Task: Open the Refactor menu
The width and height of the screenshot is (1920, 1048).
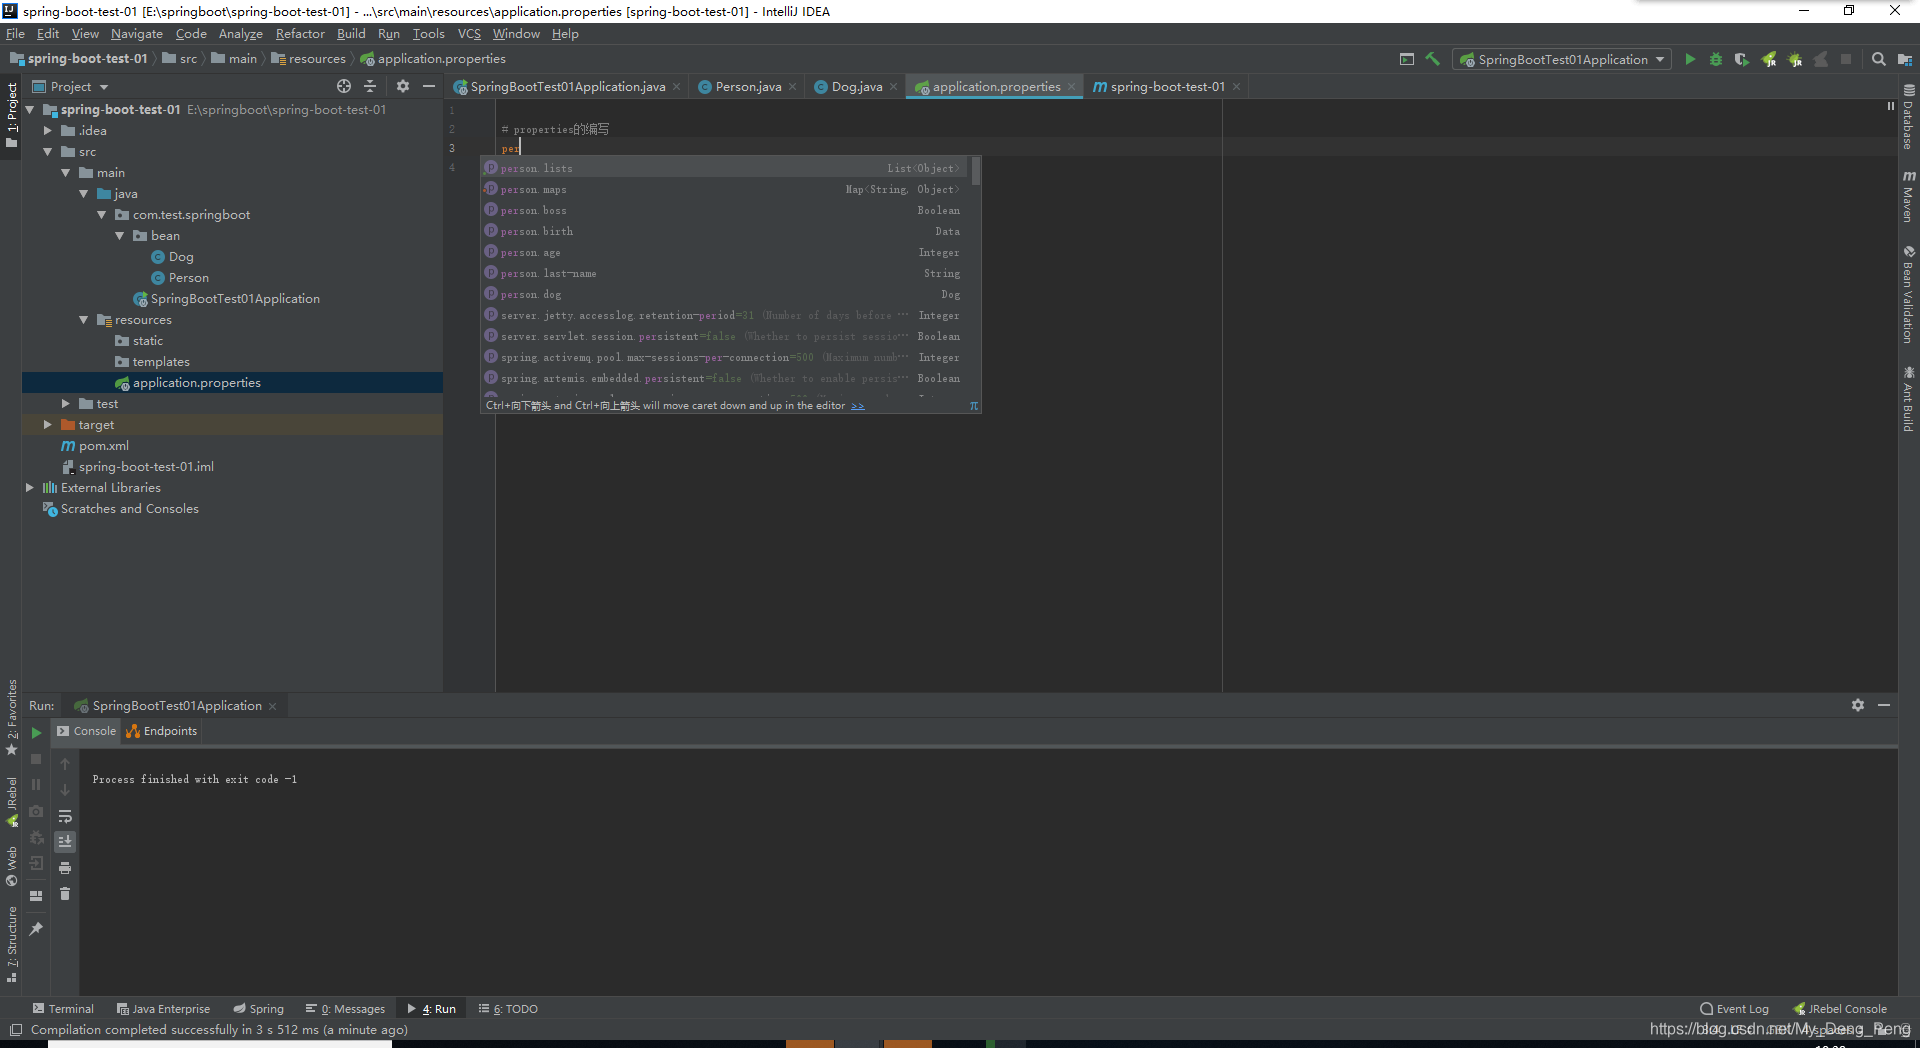Action: tap(300, 33)
